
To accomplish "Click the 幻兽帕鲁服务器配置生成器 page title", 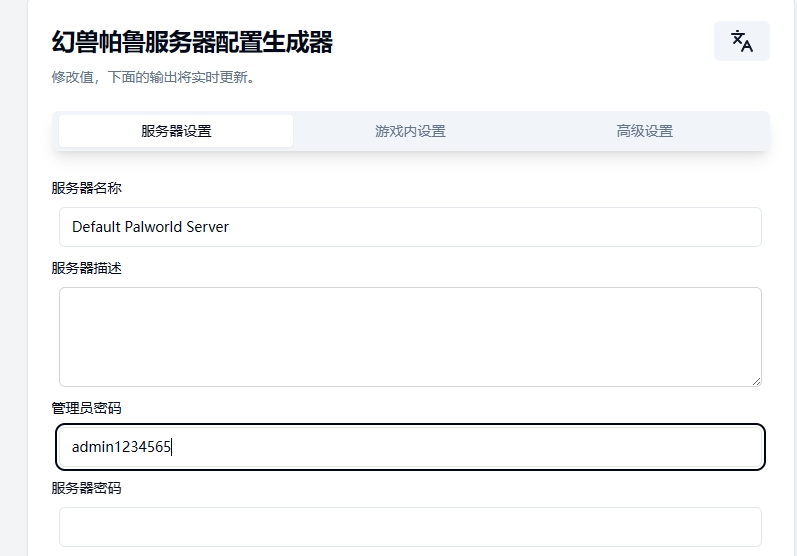I will [x=192, y=42].
